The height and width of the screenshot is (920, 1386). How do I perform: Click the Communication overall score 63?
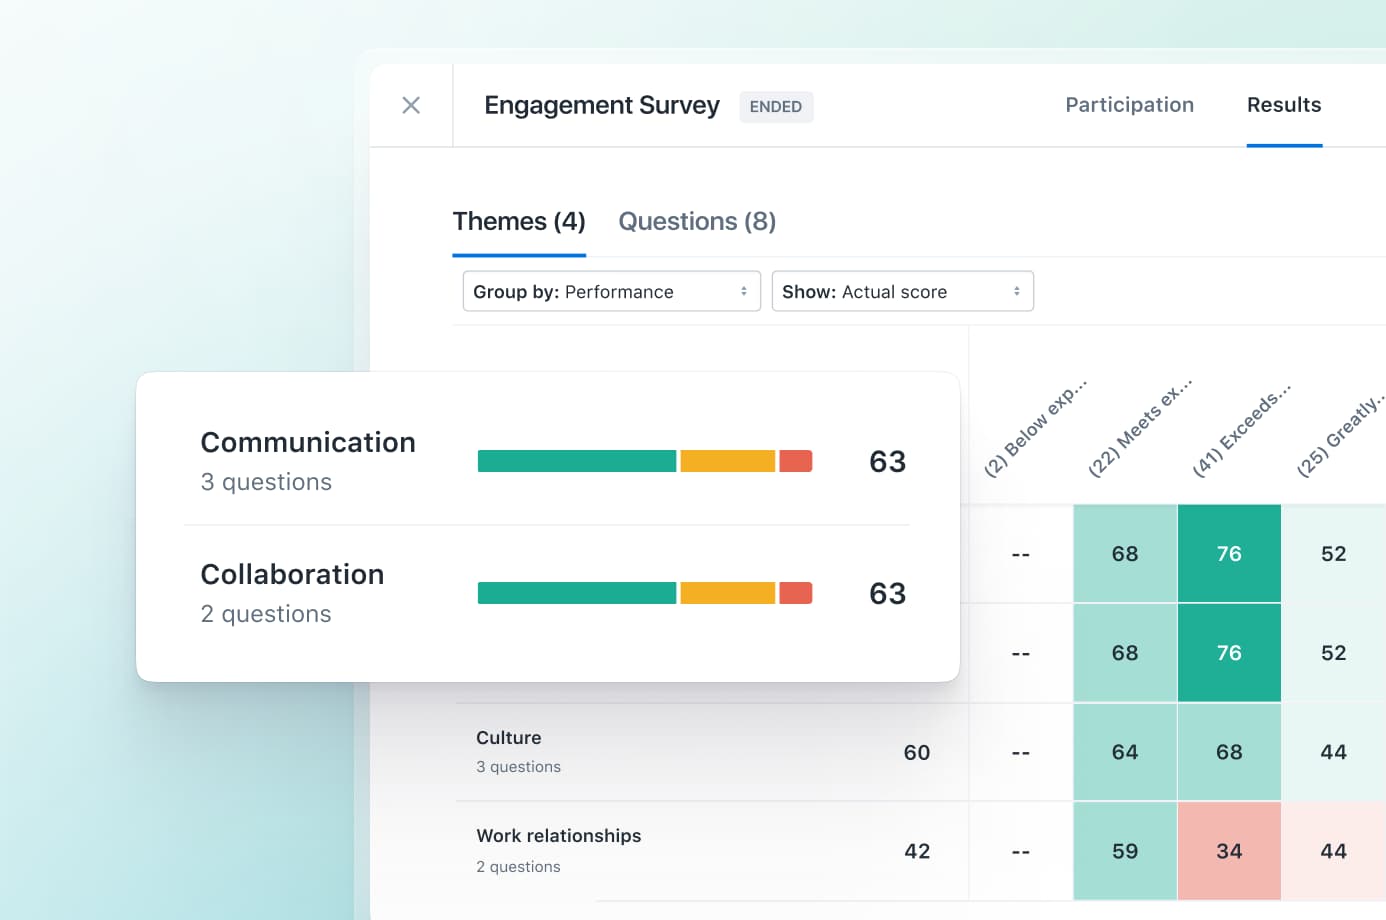[887, 461]
